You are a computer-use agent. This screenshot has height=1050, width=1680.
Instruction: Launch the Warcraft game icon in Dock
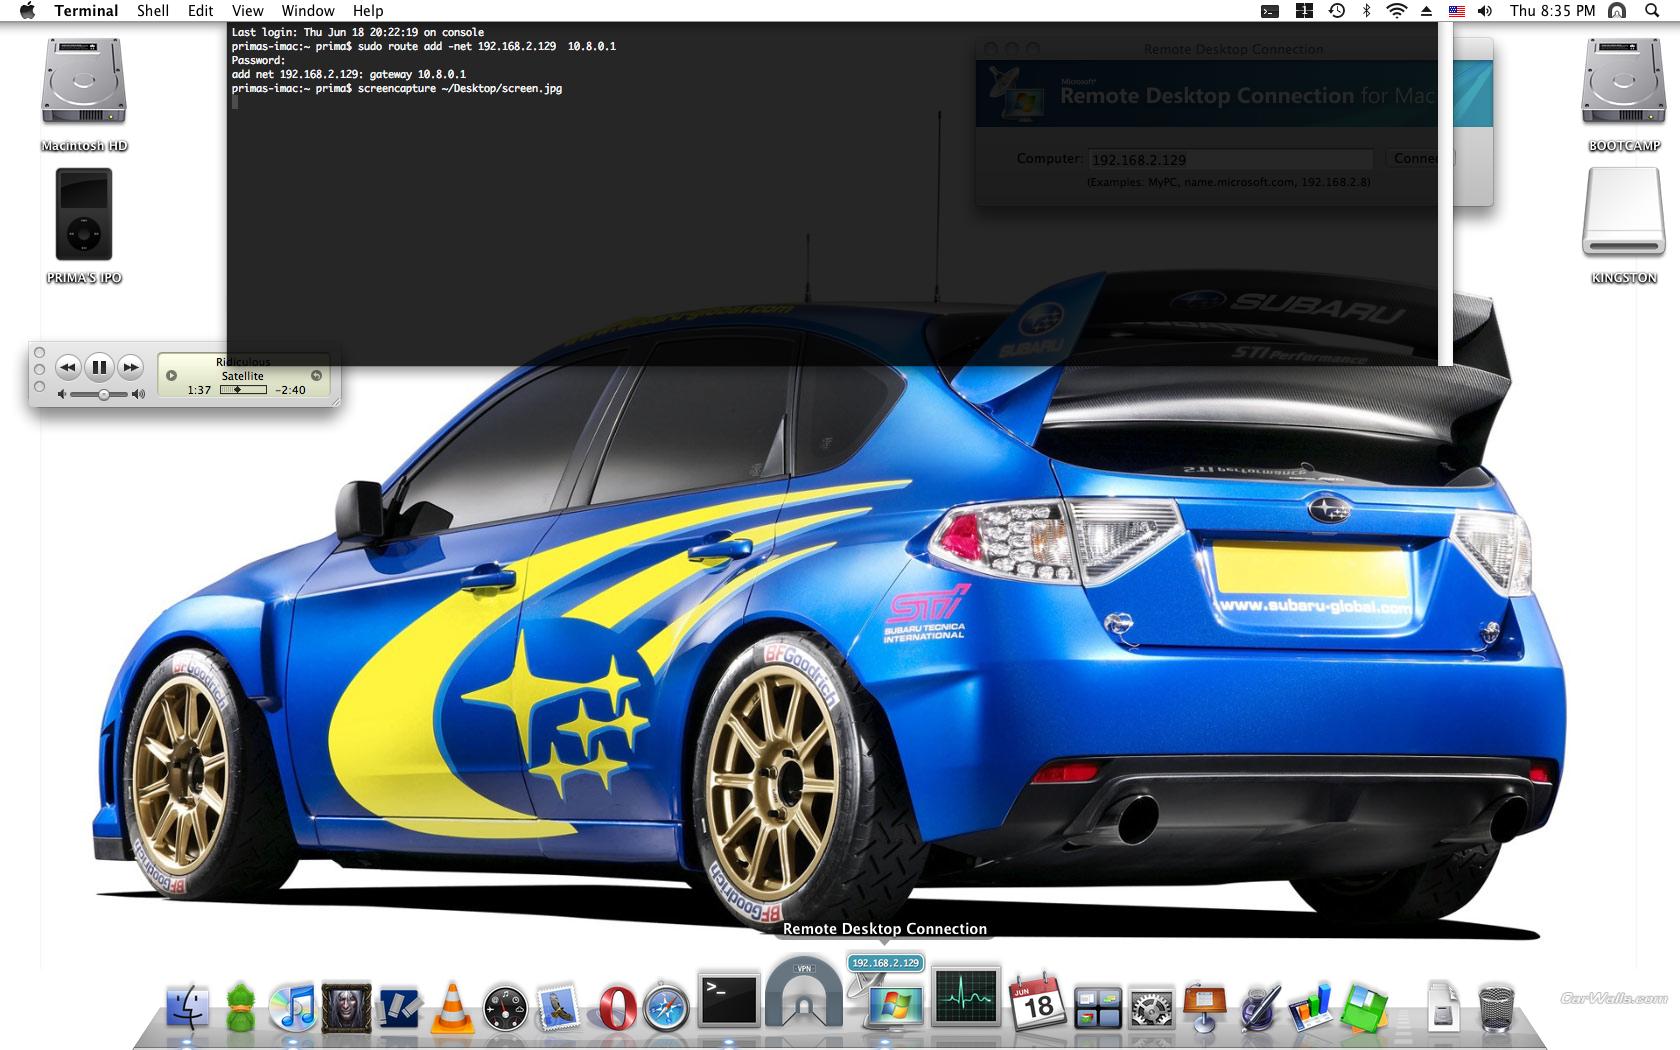click(x=346, y=1007)
